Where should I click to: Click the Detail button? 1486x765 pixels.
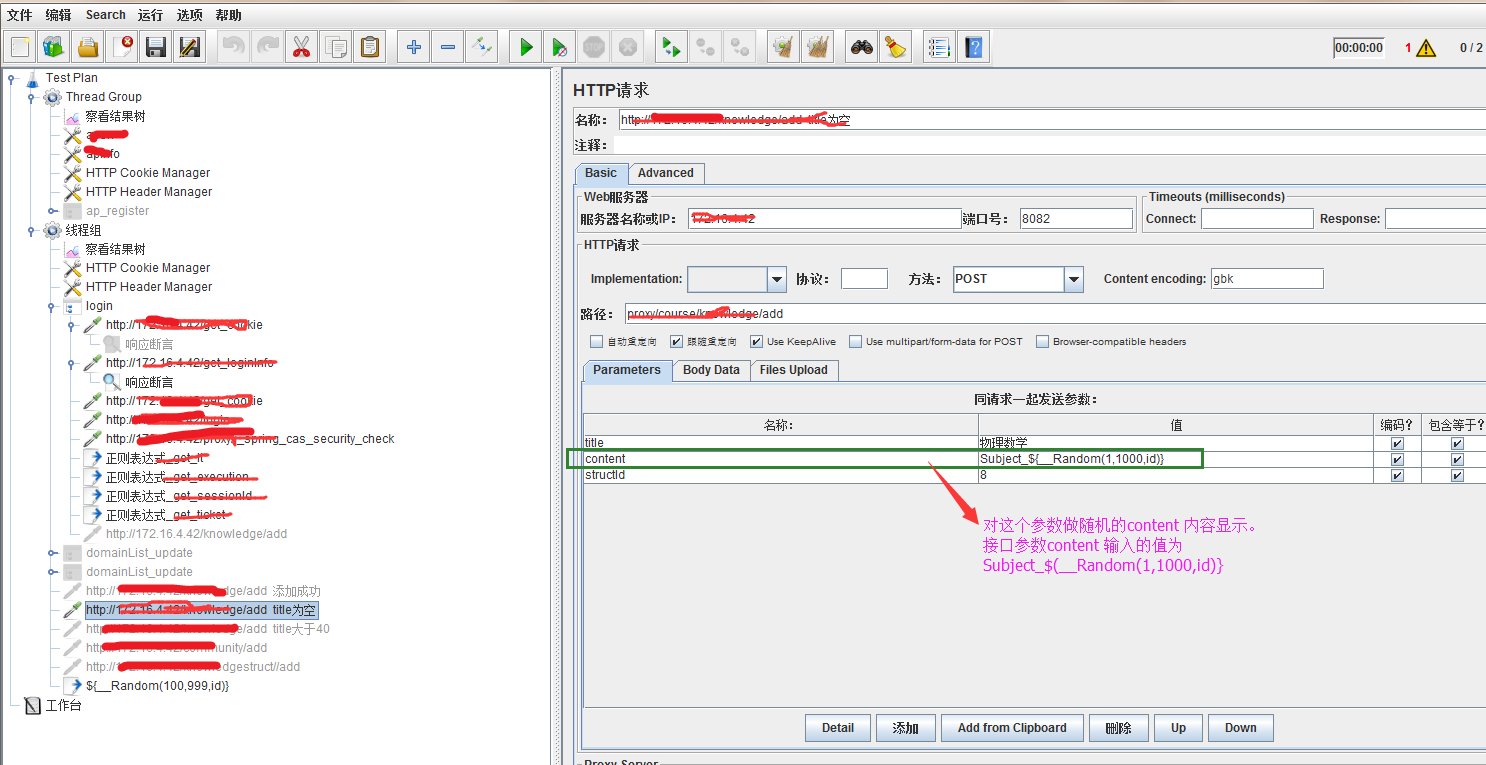(838, 728)
